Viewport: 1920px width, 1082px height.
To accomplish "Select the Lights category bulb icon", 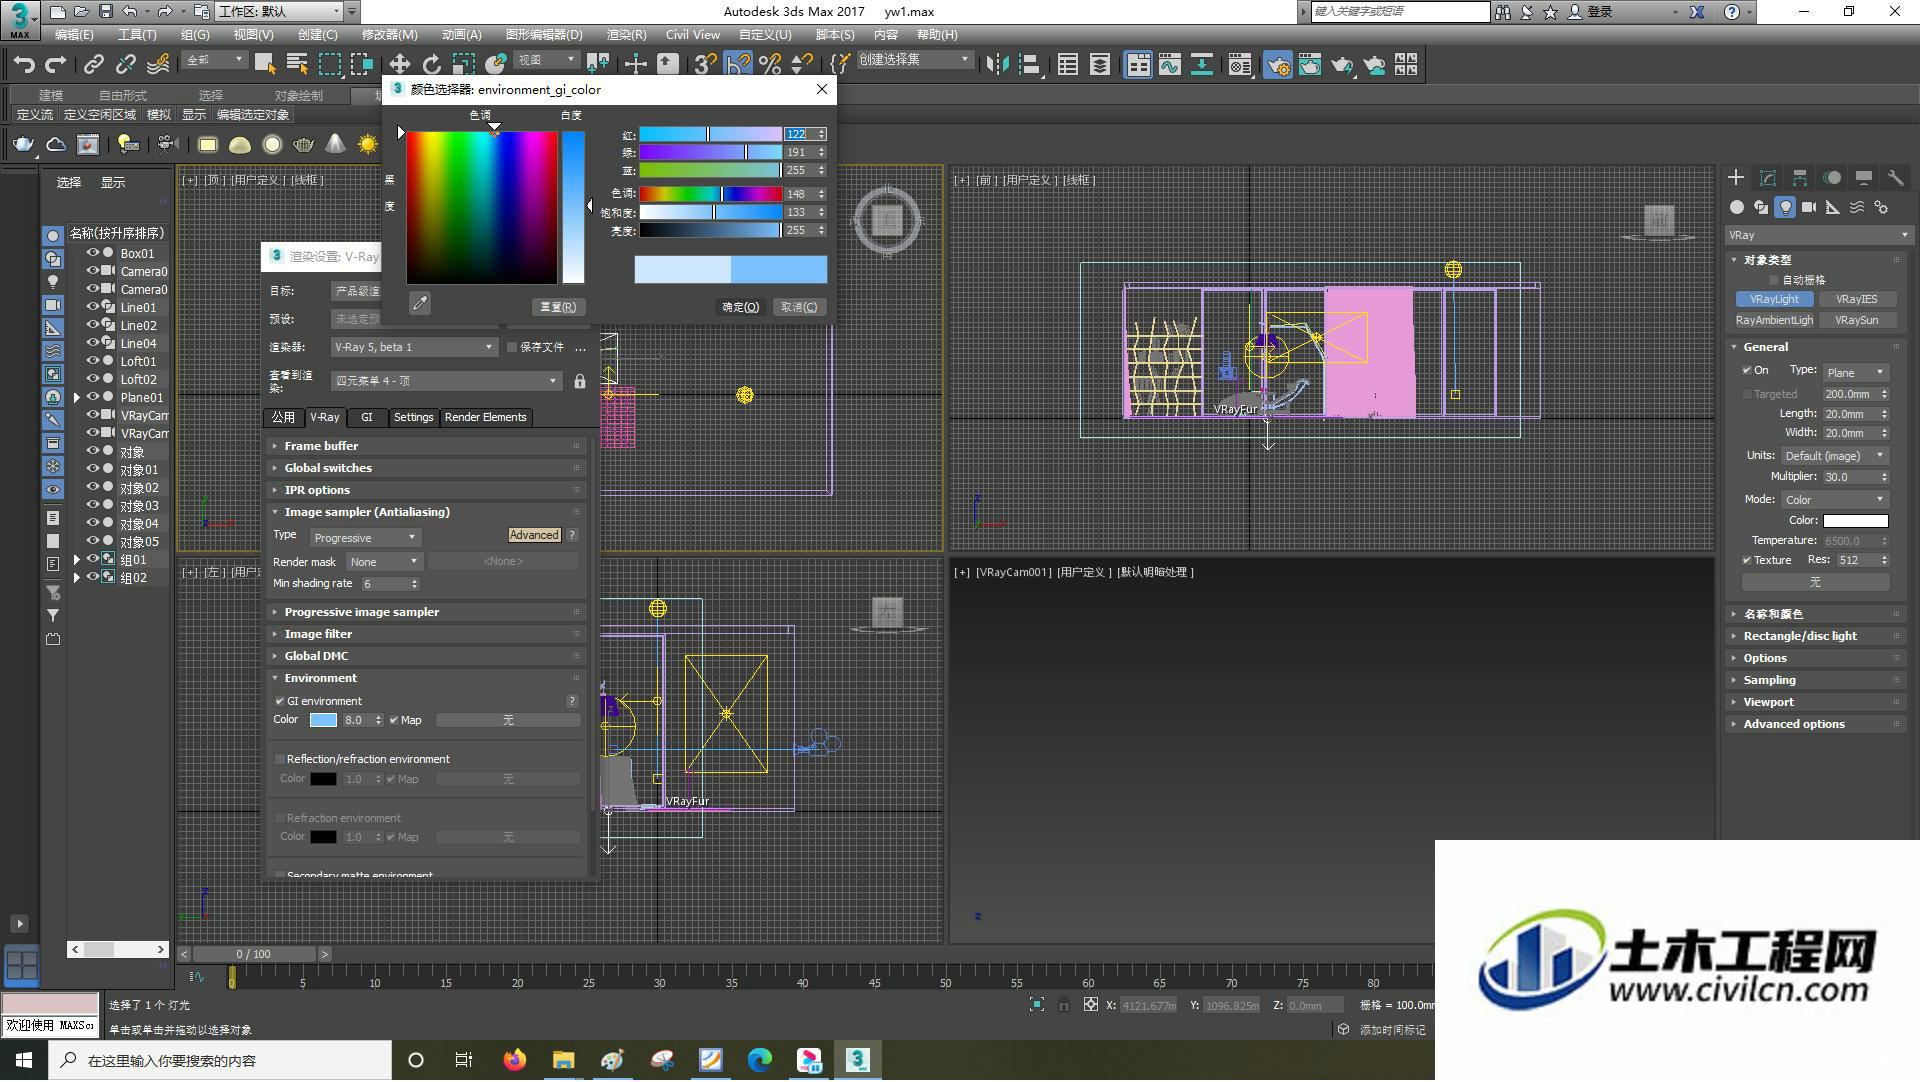I will (x=1785, y=207).
